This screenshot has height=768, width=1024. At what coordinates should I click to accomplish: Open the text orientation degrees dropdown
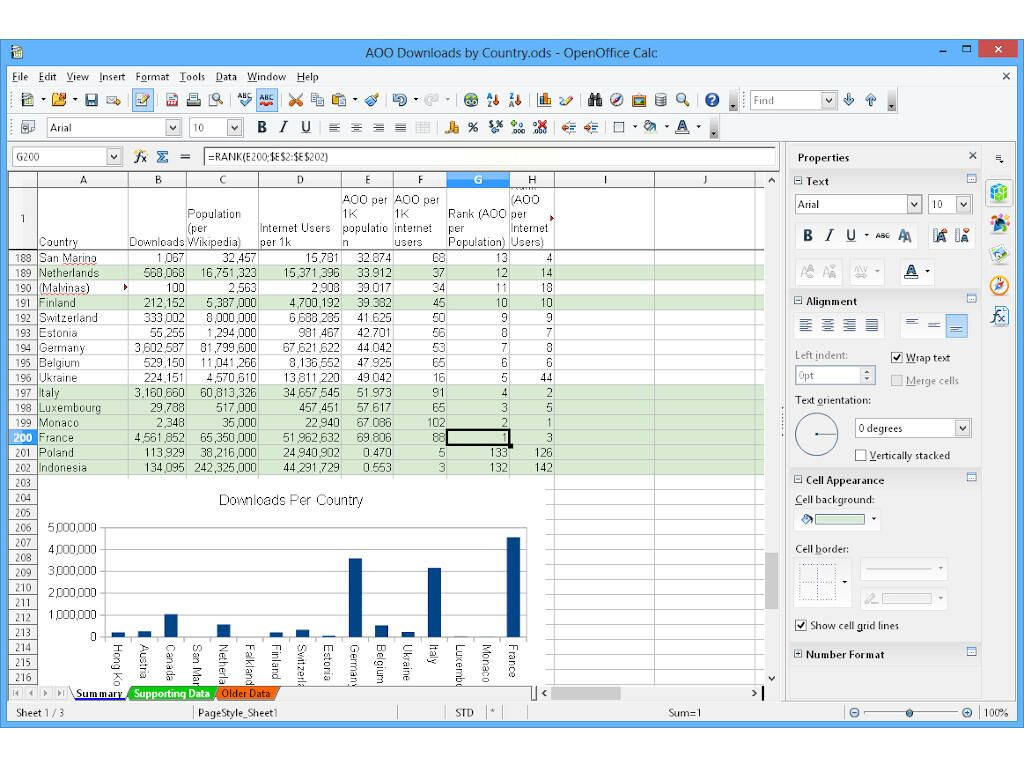[962, 428]
